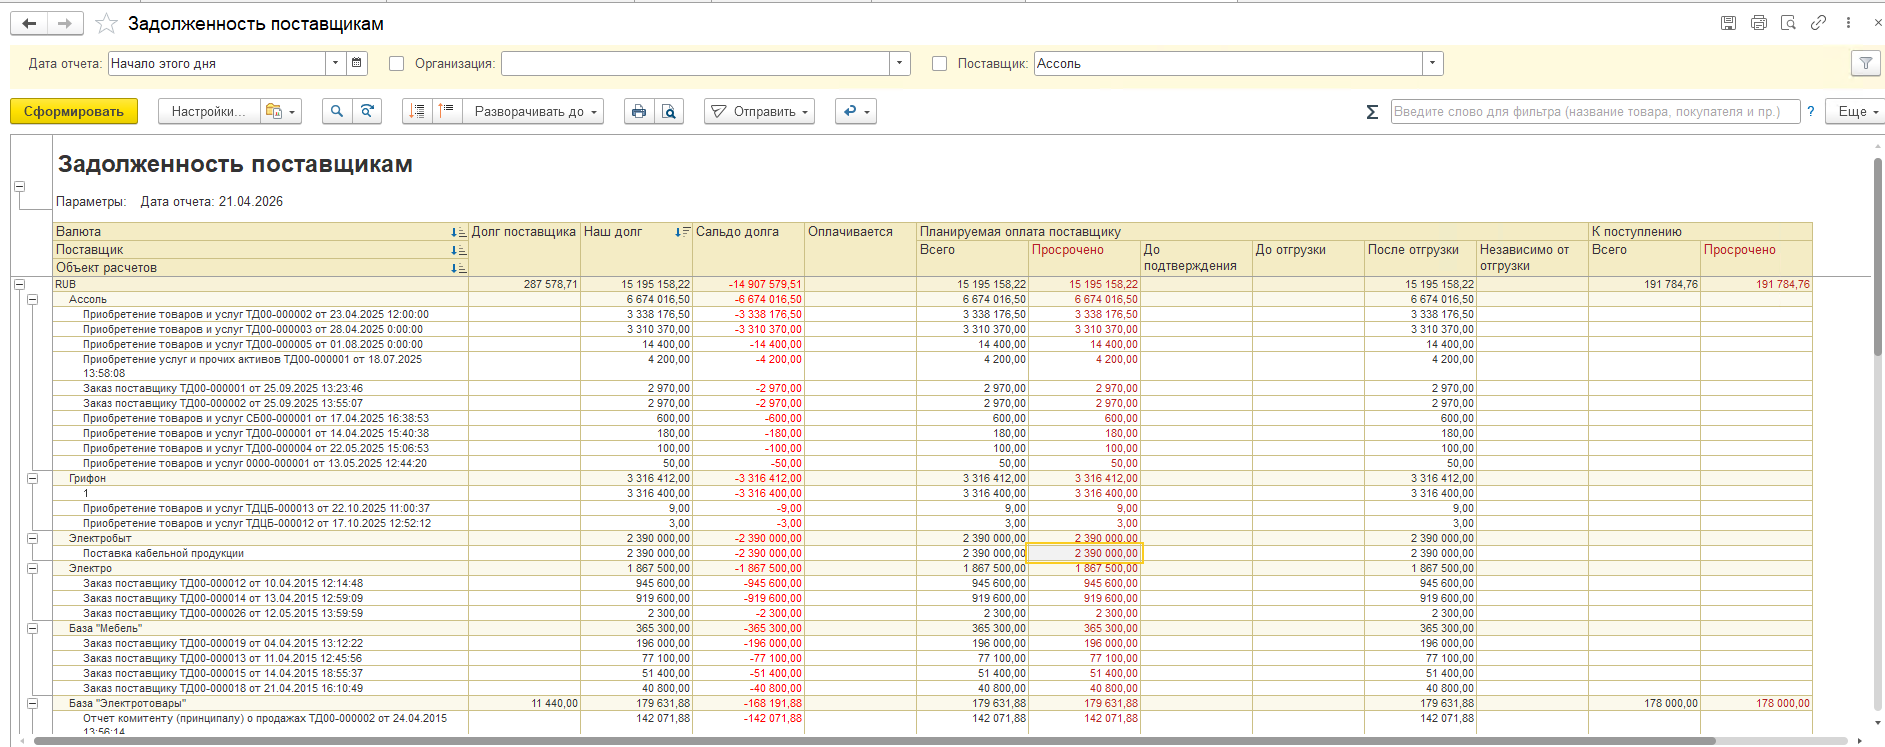This screenshot has height=747, width=1885.
Task: Open the Поставщик dropdown list
Action: 1433,63
